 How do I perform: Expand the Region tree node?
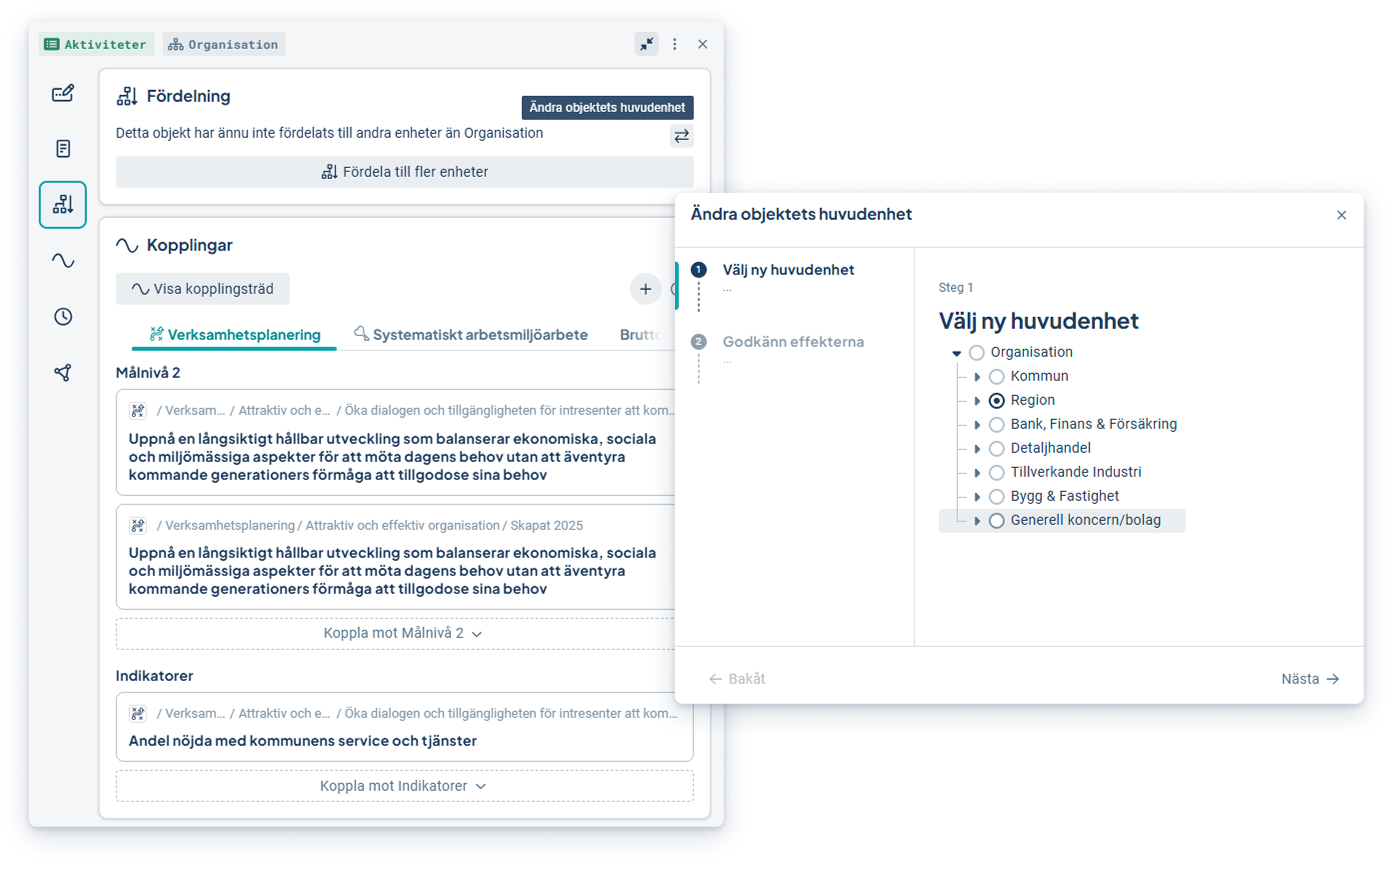(977, 401)
